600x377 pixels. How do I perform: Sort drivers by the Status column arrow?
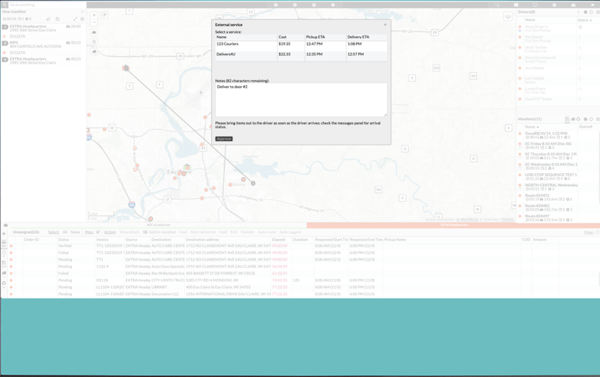[591, 20]
